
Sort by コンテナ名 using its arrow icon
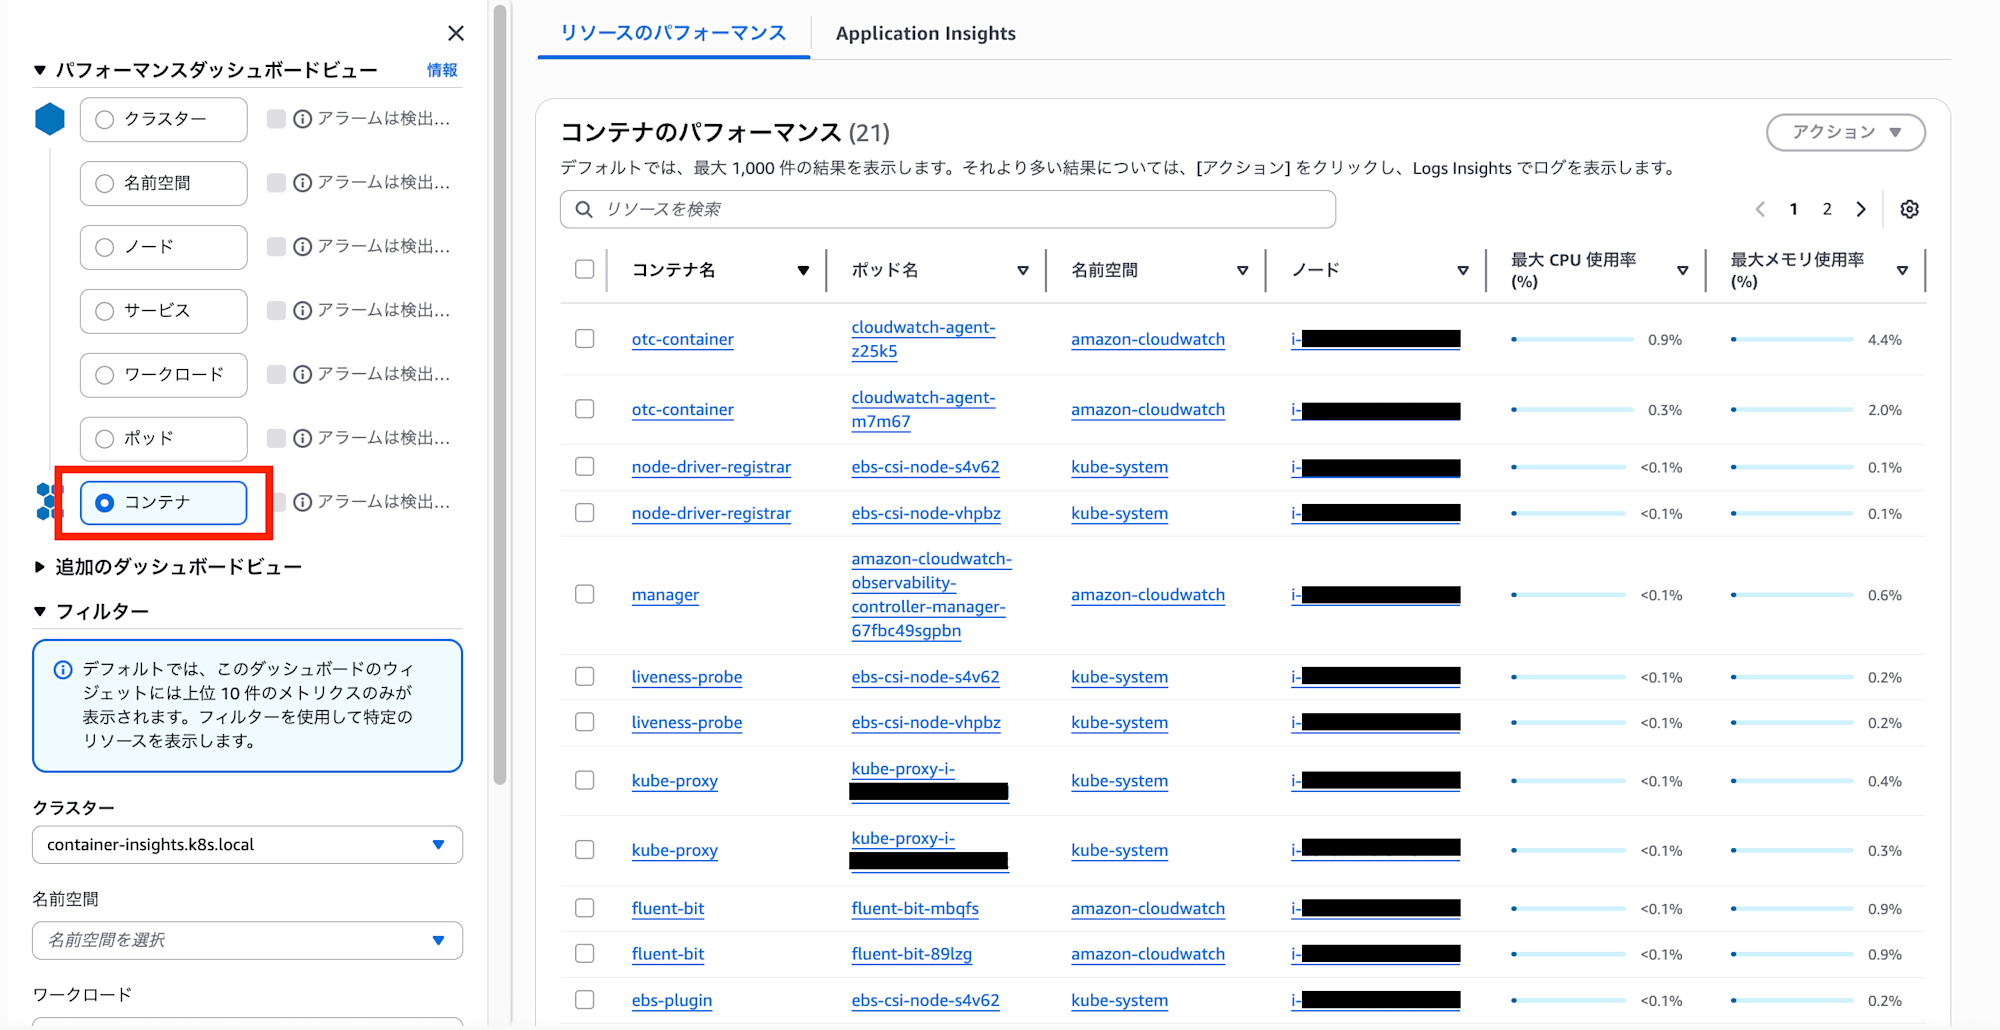(803, 271)
